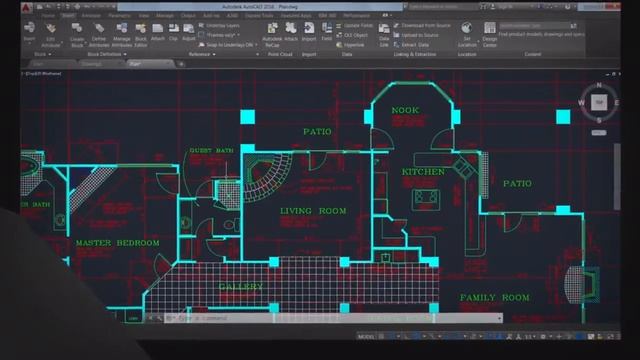Click the MASTER BEDROOM label
This screenshot has width=640, height=360.
118,243
